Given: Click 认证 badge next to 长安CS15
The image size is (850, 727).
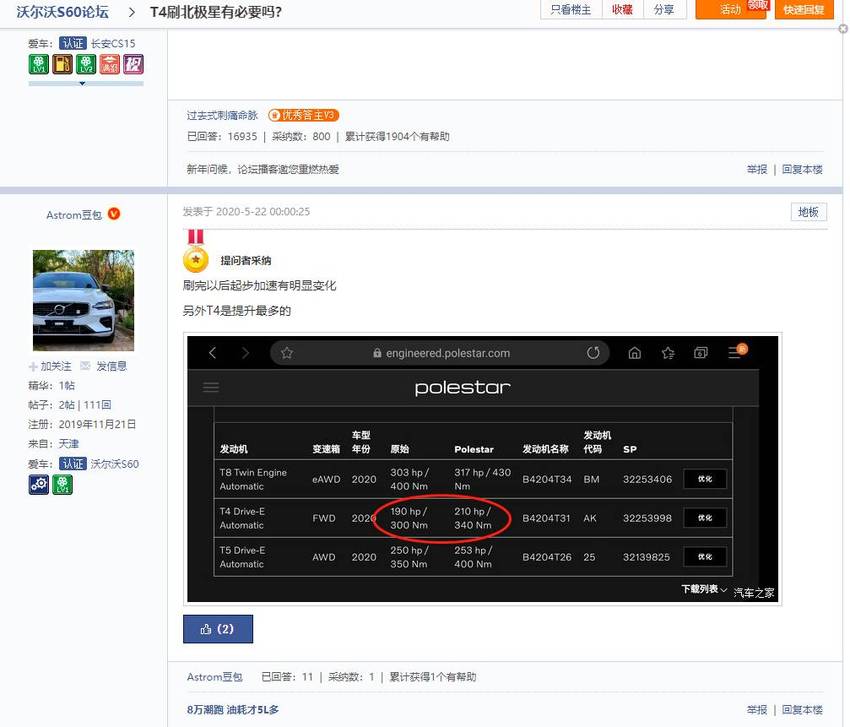Looking at the screenshot, I should (x=73, y=43).
